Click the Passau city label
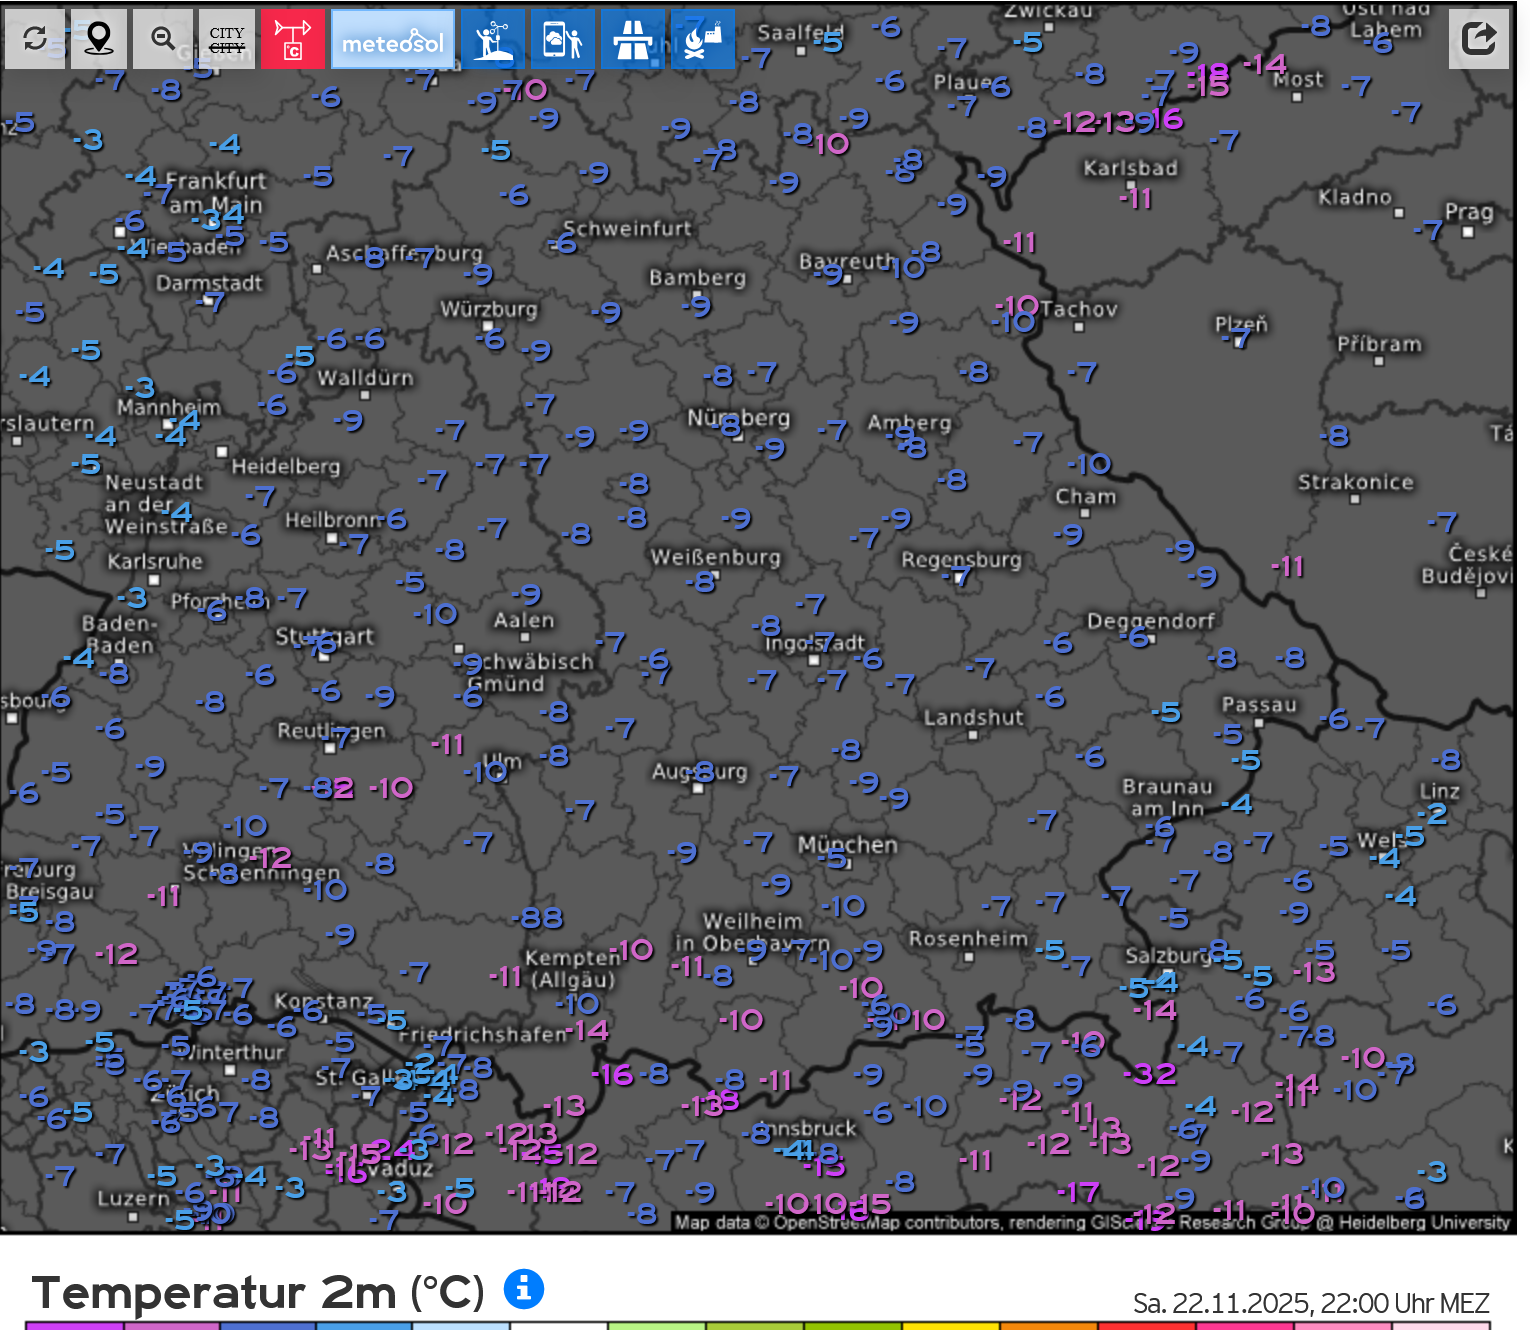1530x1330 pixels. [x=1259, y=704]
